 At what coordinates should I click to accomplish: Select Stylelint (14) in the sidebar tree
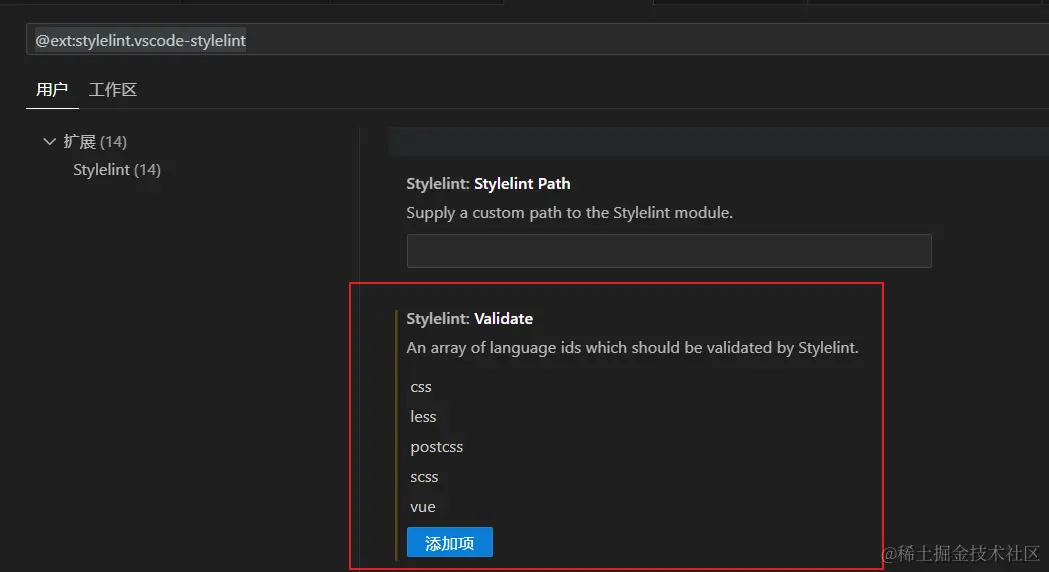coord(117,170)
